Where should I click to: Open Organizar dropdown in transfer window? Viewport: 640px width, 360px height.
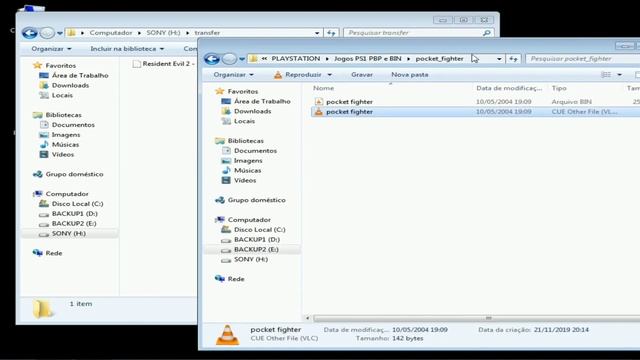click(51, 49)
